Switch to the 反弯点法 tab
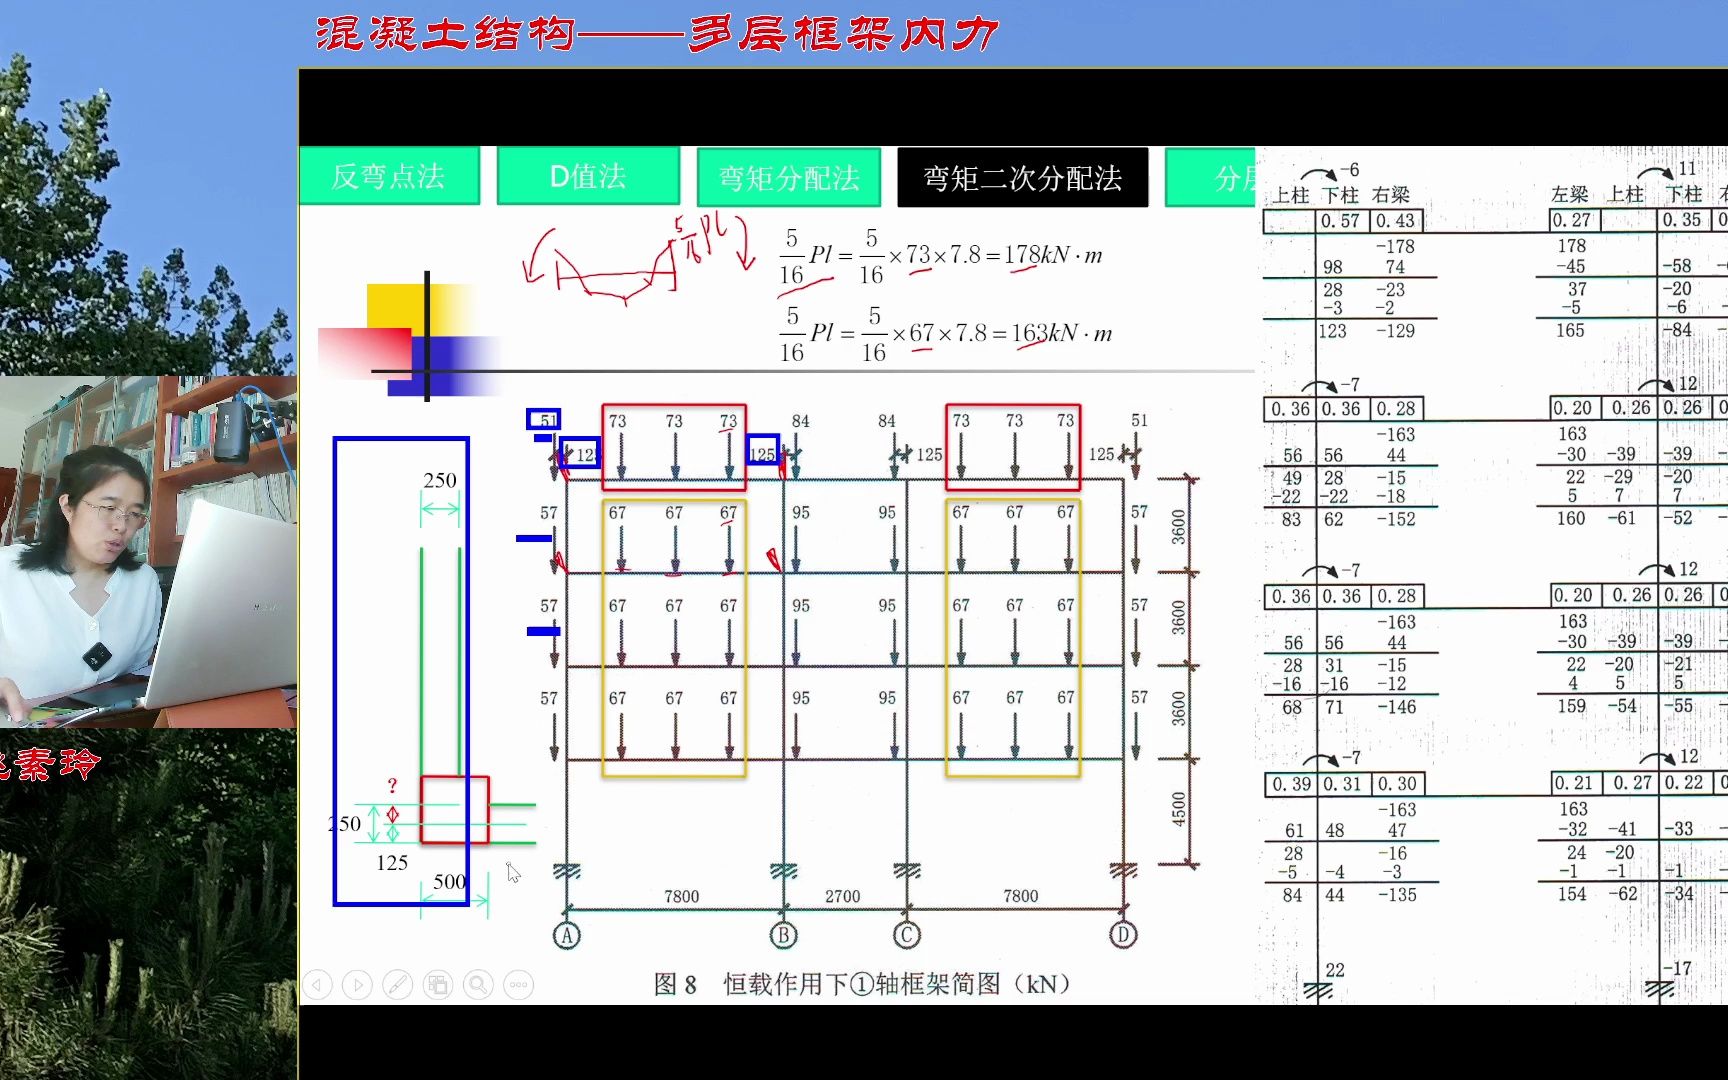1728x1080 pixels. click(389, 176)
